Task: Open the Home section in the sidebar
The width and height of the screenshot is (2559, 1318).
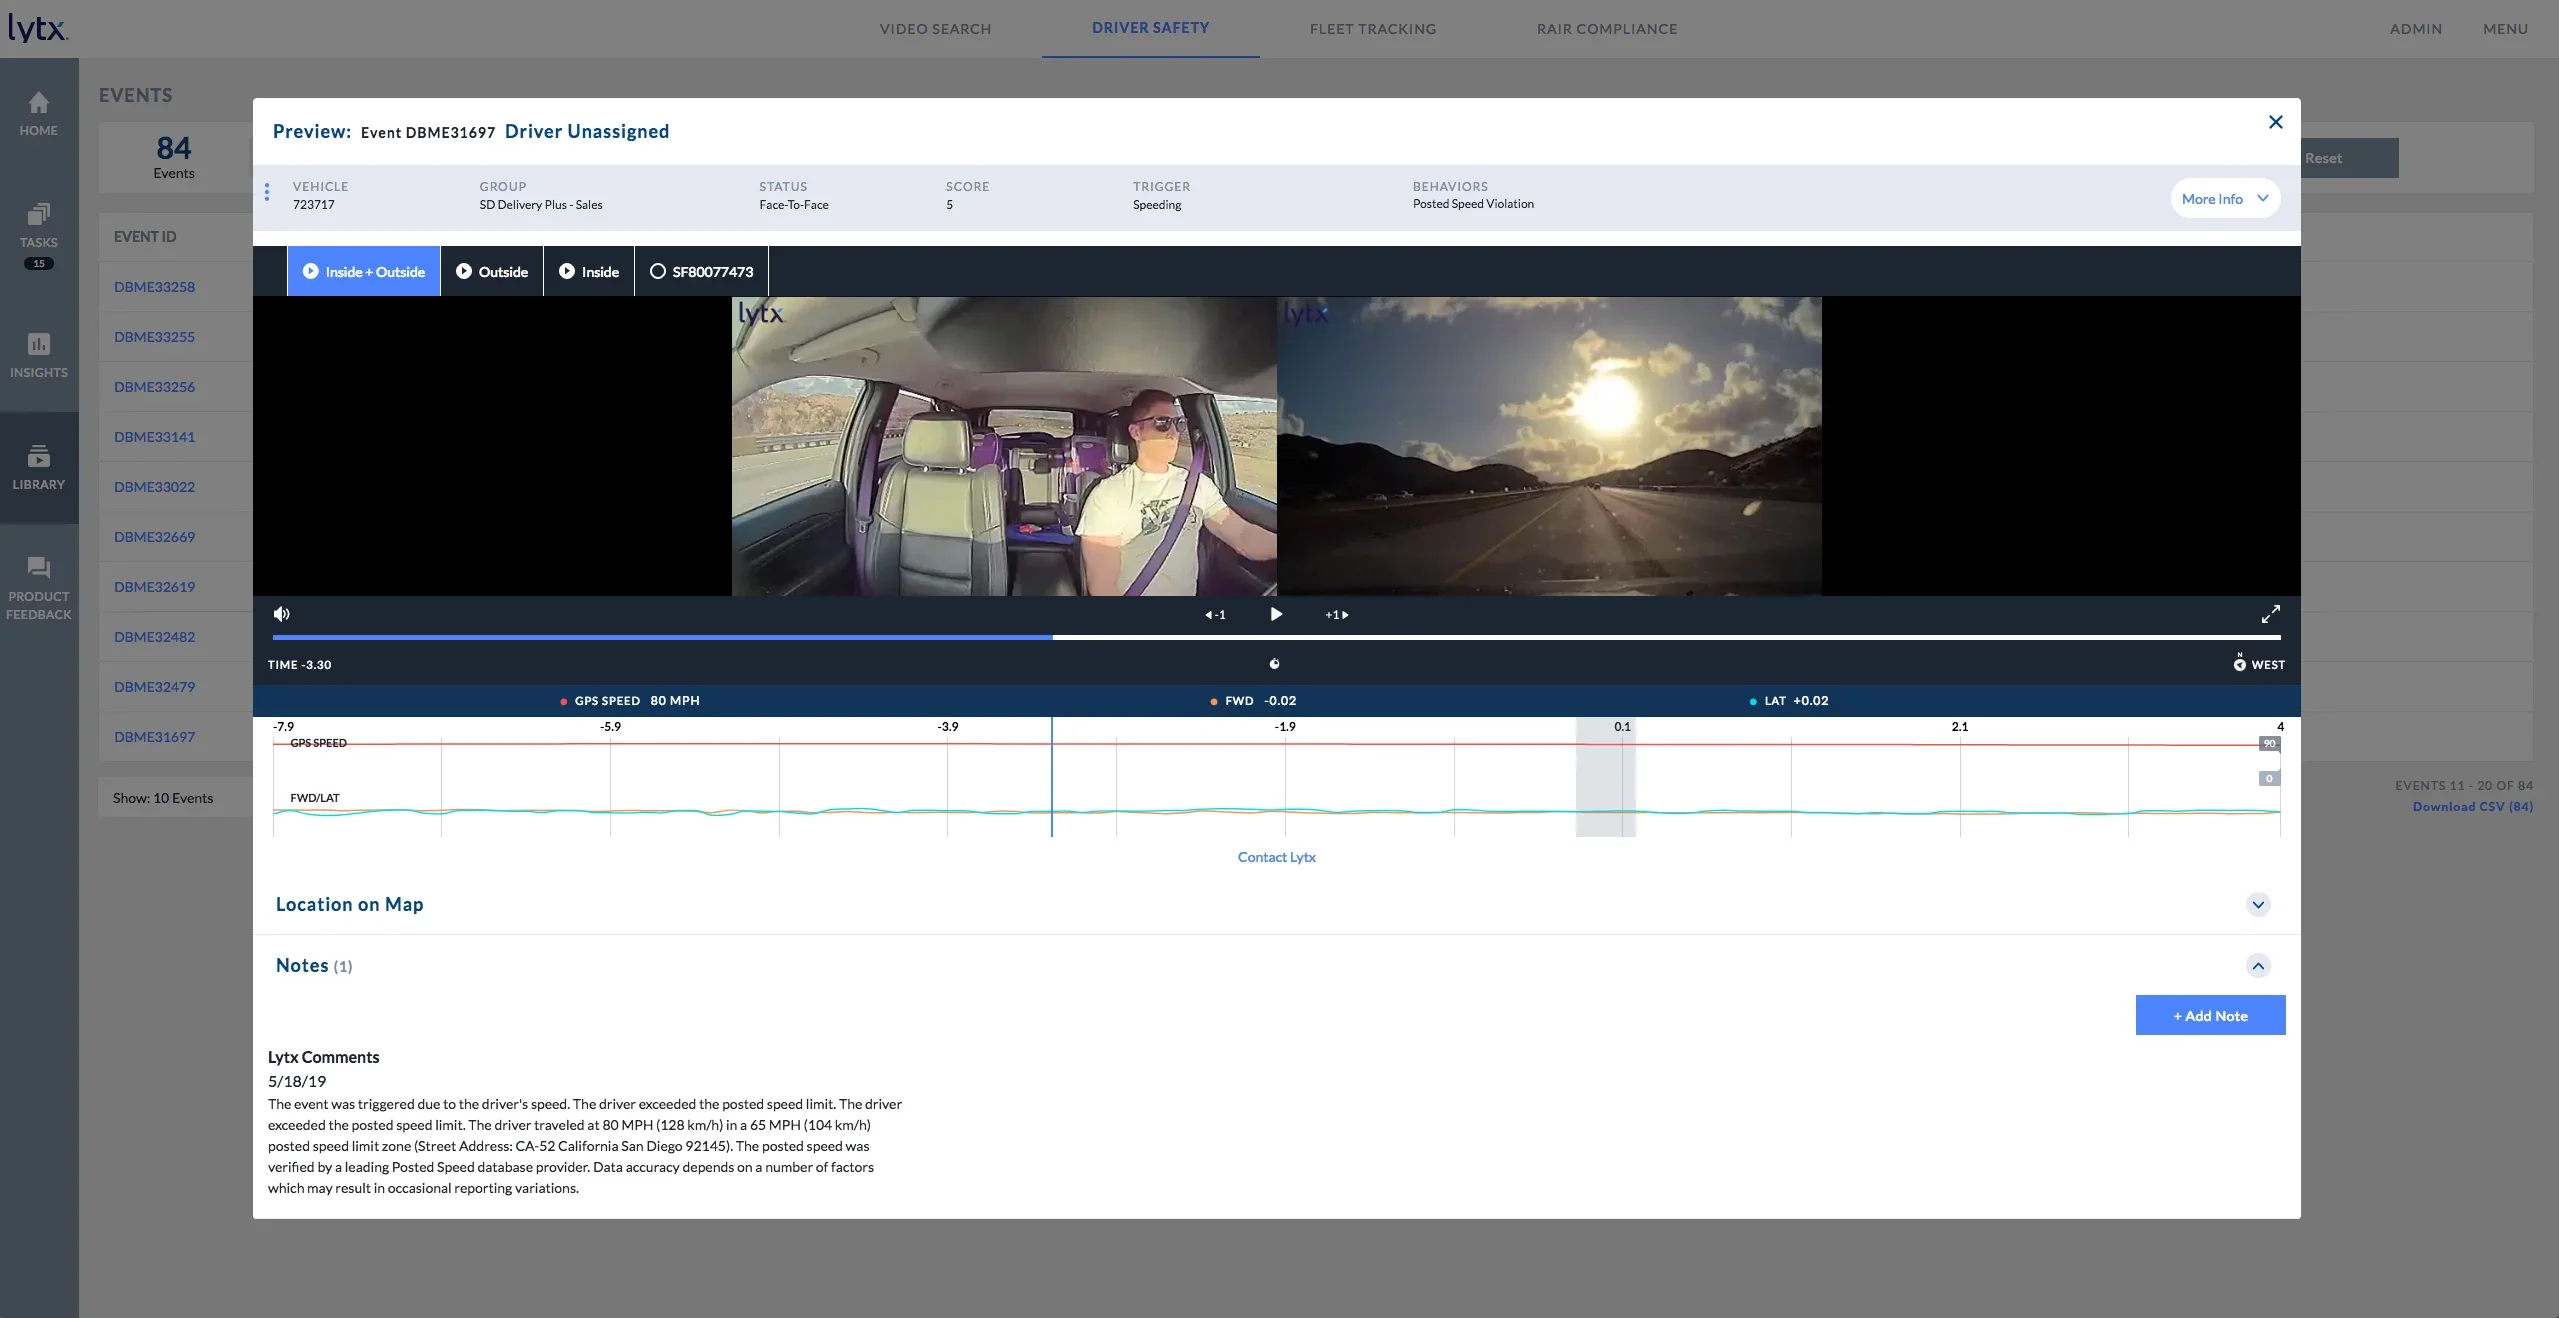Action: click(38, 113)
